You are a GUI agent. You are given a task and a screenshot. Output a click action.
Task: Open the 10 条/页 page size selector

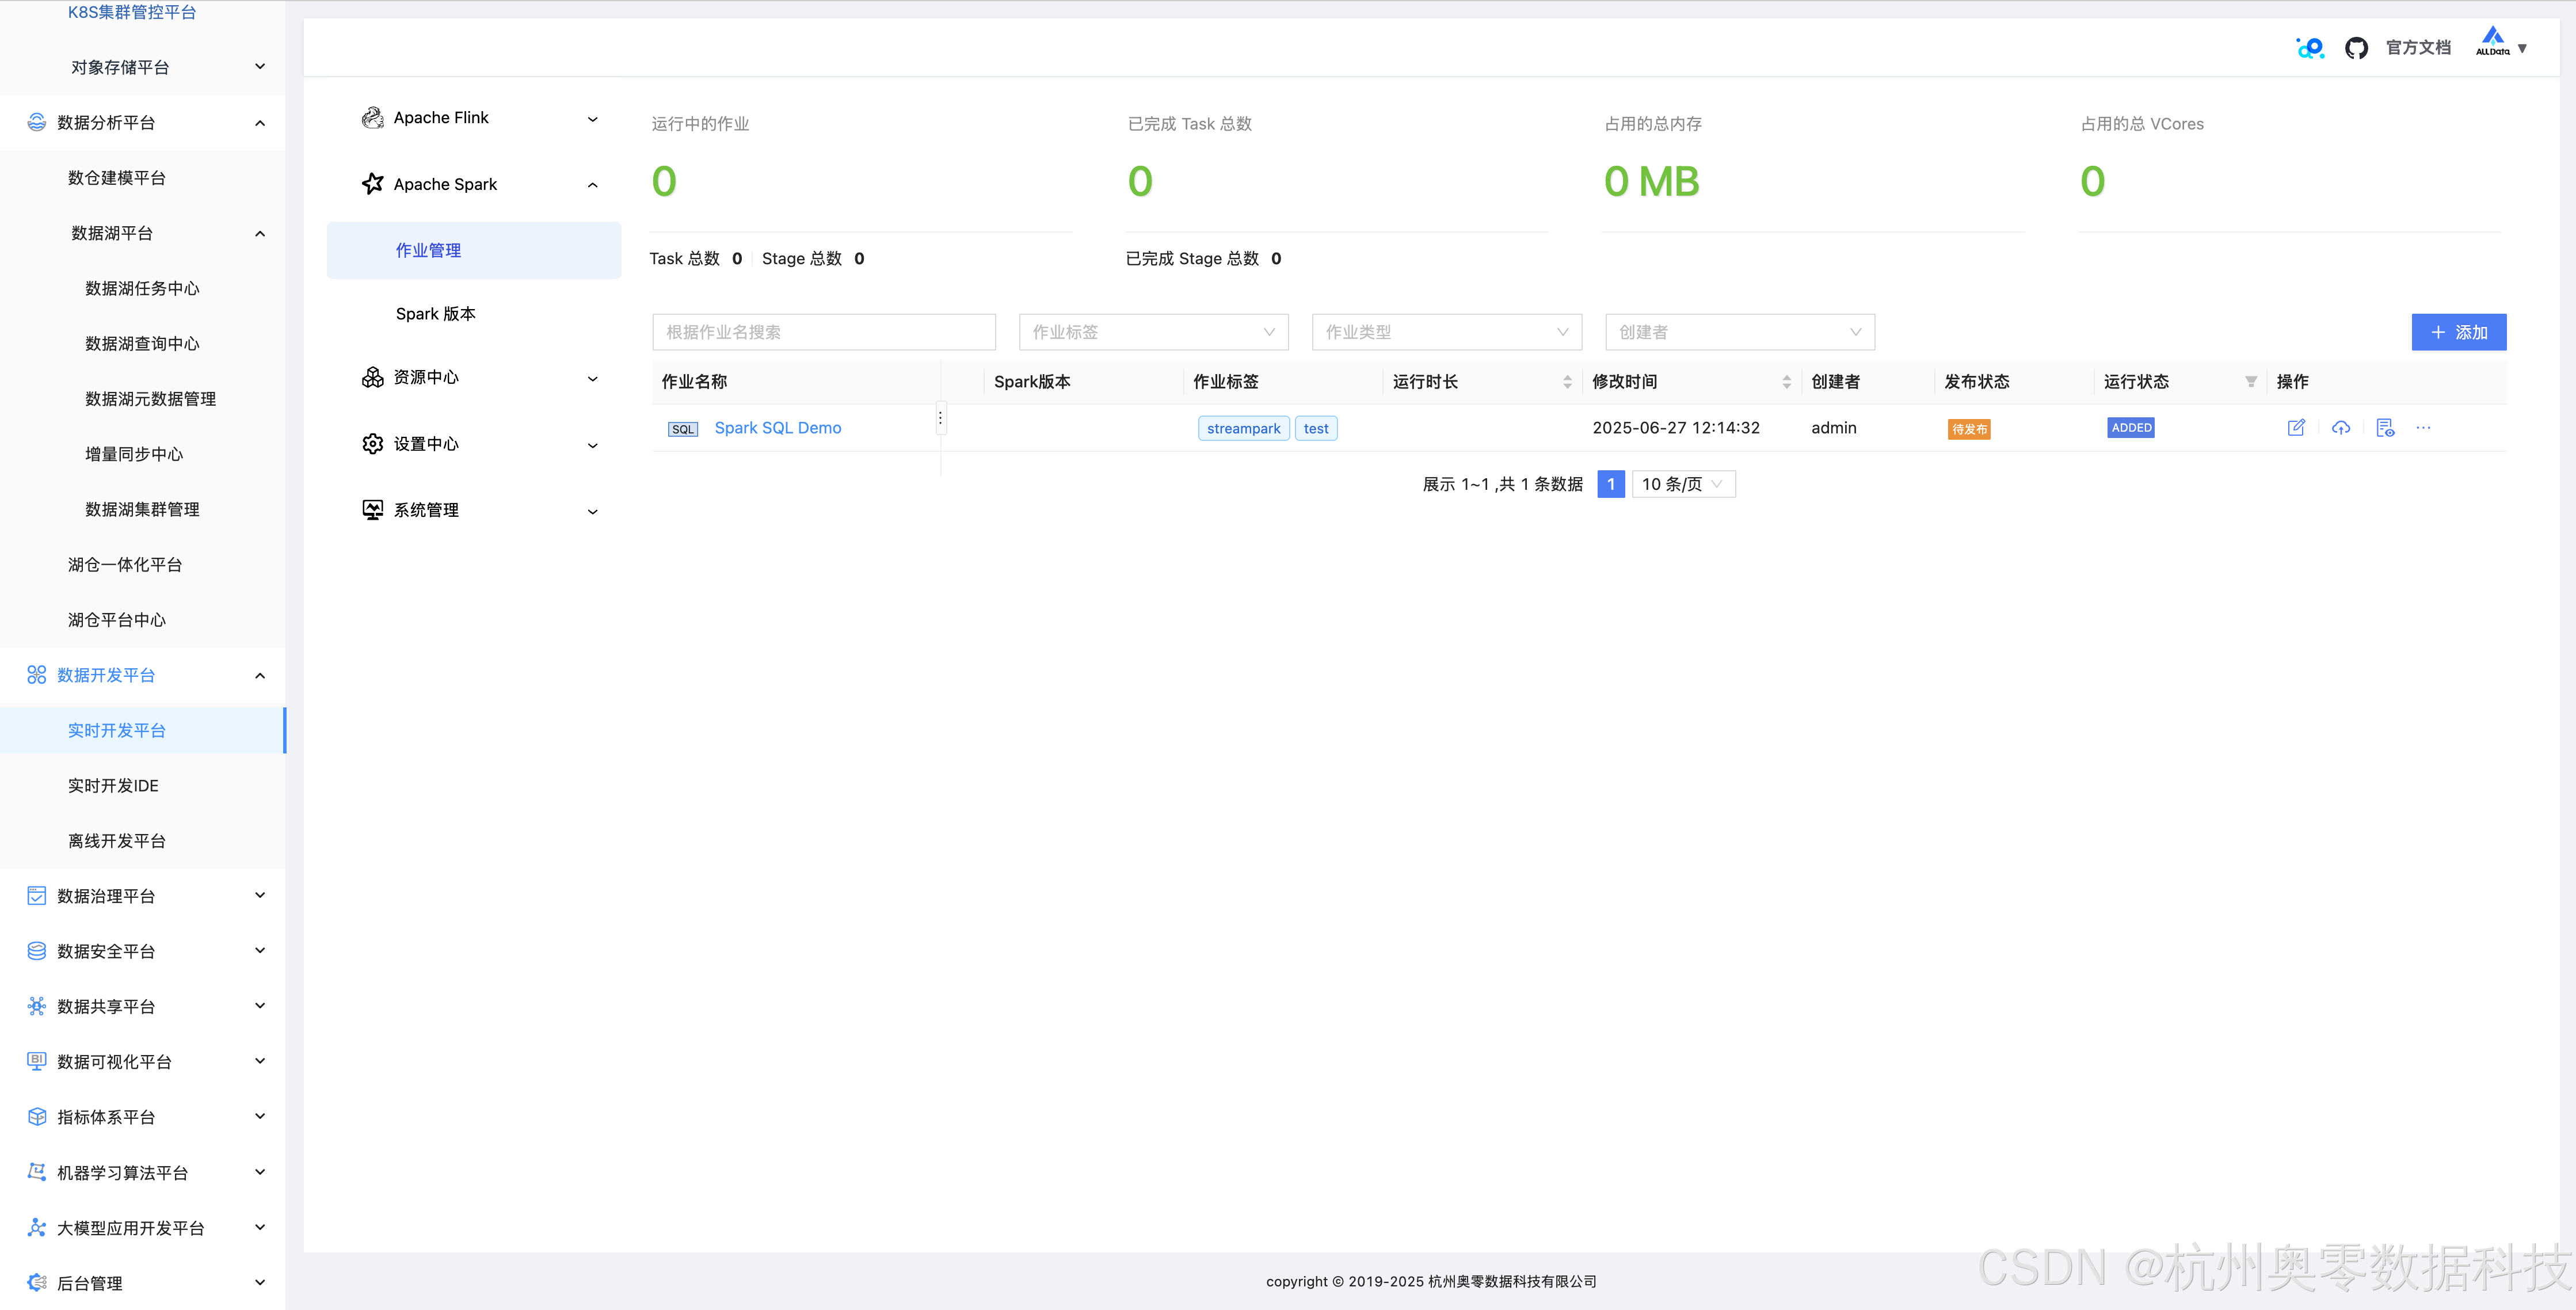[x=1683, y=485]
